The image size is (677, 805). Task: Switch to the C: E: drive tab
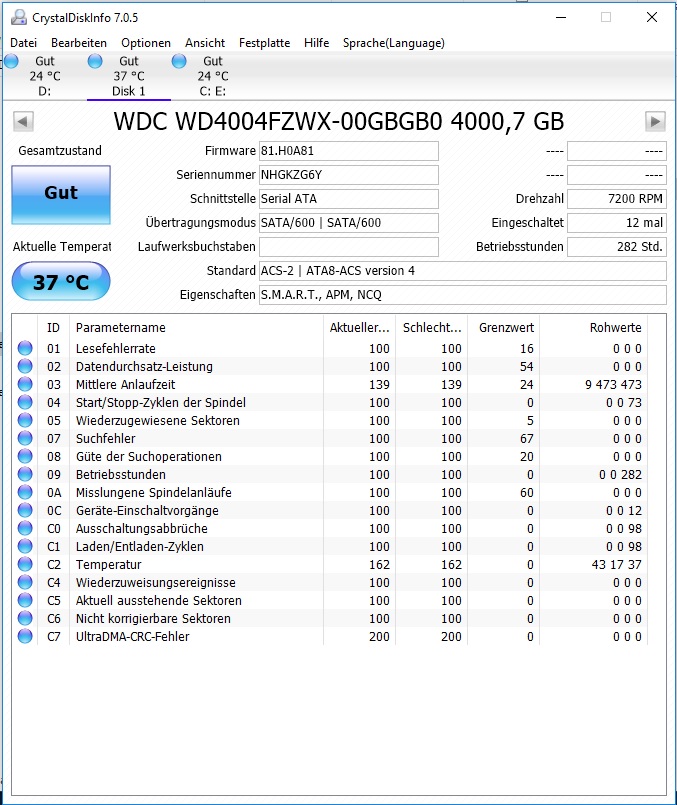(212, 76)
